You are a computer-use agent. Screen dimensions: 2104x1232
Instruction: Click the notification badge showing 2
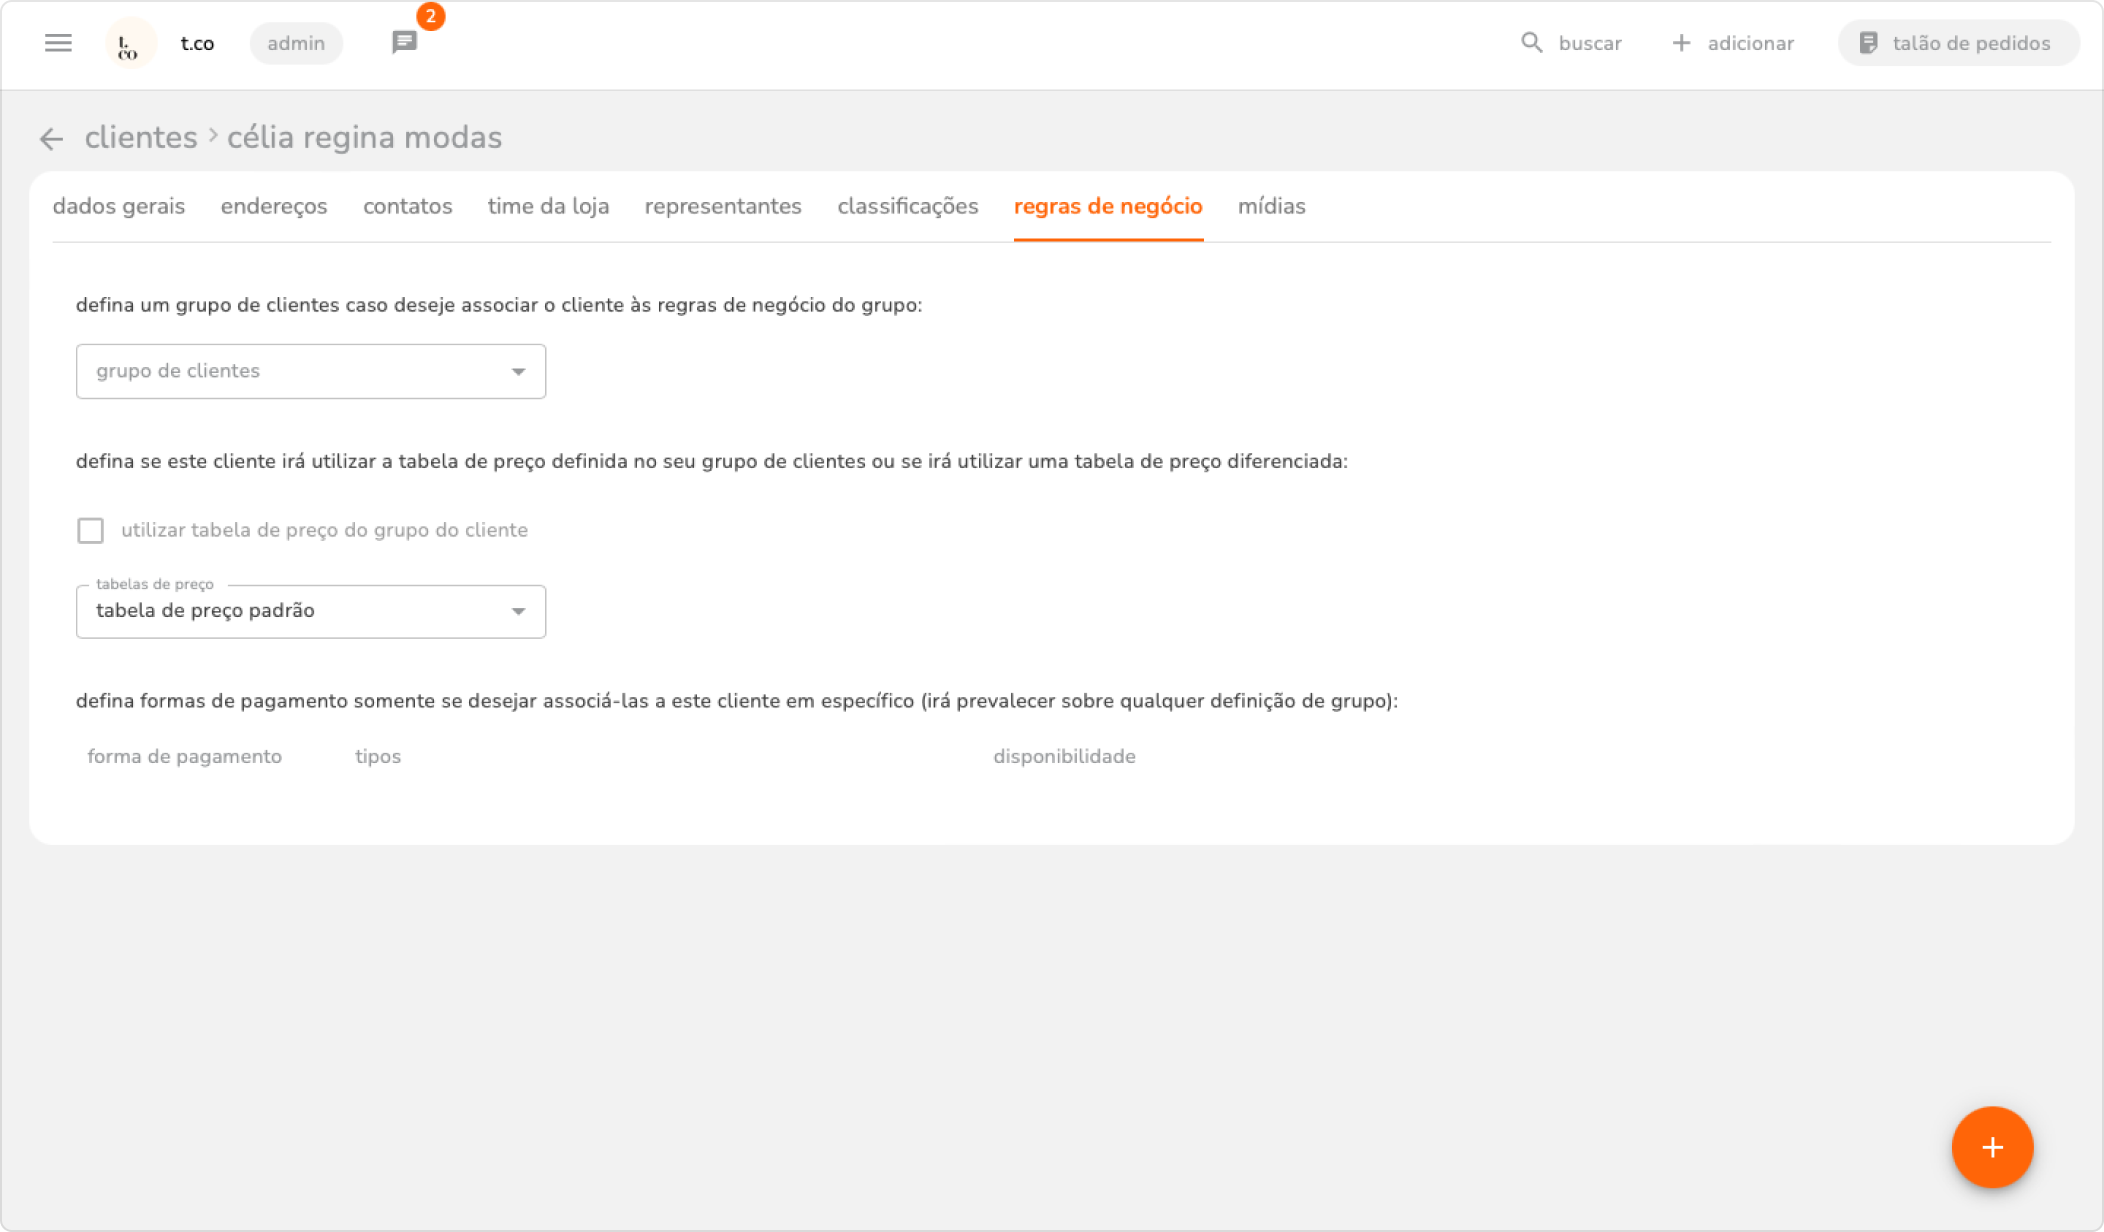[x=431, y=17]
